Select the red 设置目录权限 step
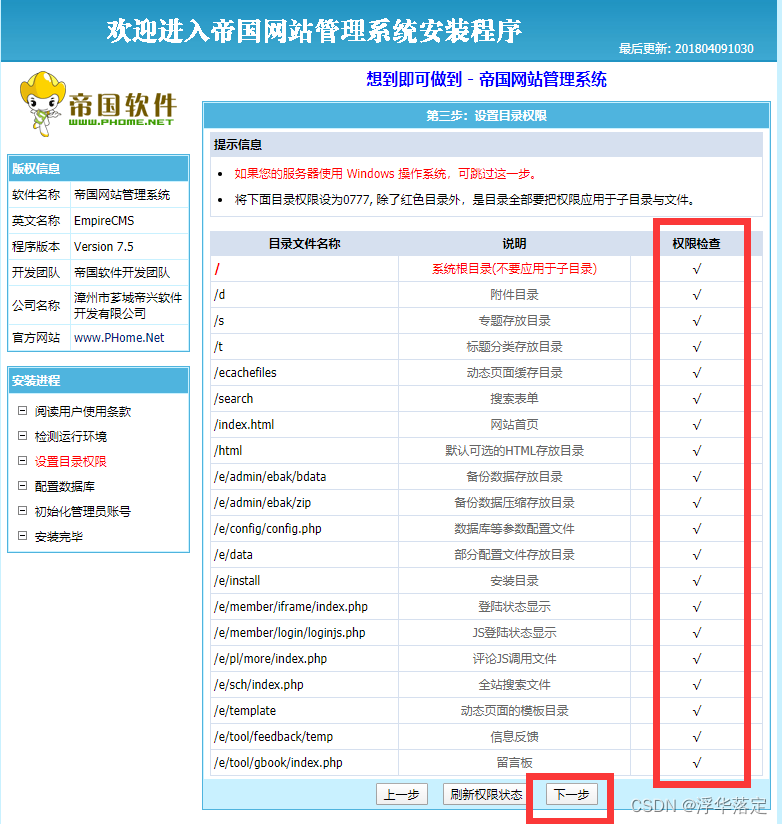Viewport: 782px width, 824px height. [x=70, y=461]
